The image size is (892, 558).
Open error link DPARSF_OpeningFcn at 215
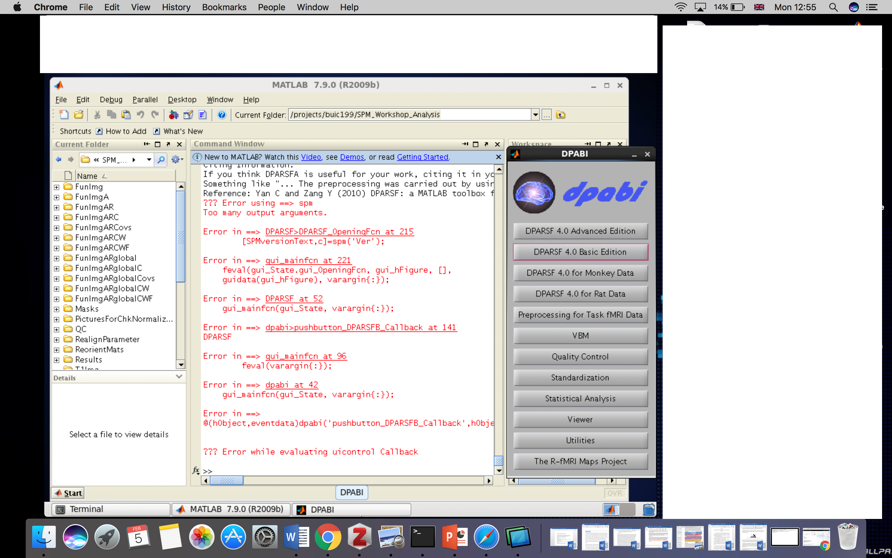340,232
